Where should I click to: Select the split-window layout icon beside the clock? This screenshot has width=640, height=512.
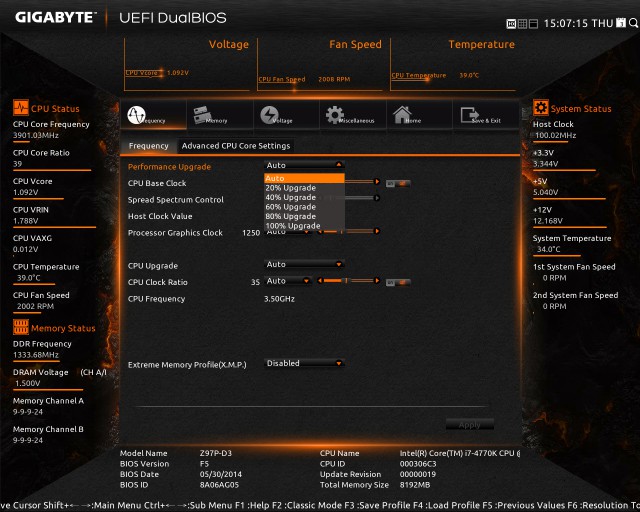click(533, 24)
